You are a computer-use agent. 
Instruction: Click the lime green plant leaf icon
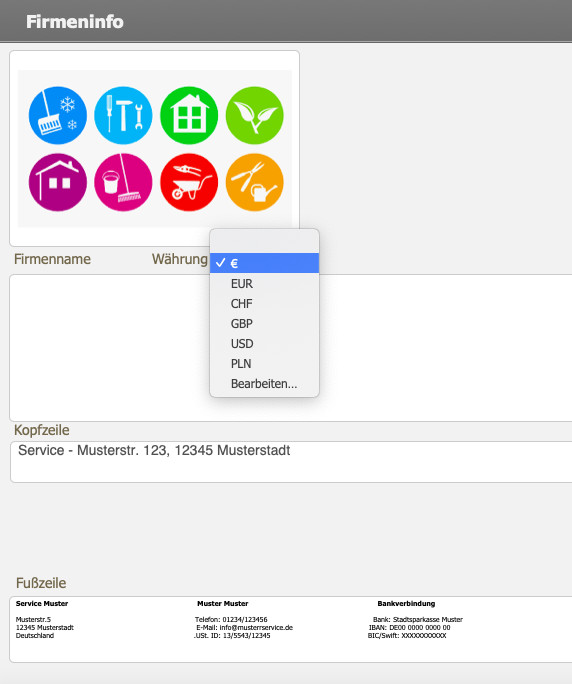(x=255, y=115)
